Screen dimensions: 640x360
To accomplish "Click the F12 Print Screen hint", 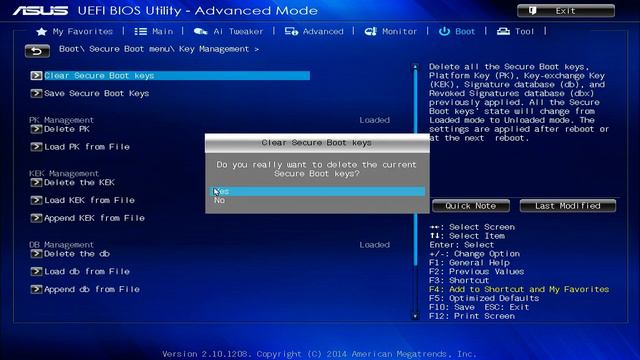I will coord(472,316).
